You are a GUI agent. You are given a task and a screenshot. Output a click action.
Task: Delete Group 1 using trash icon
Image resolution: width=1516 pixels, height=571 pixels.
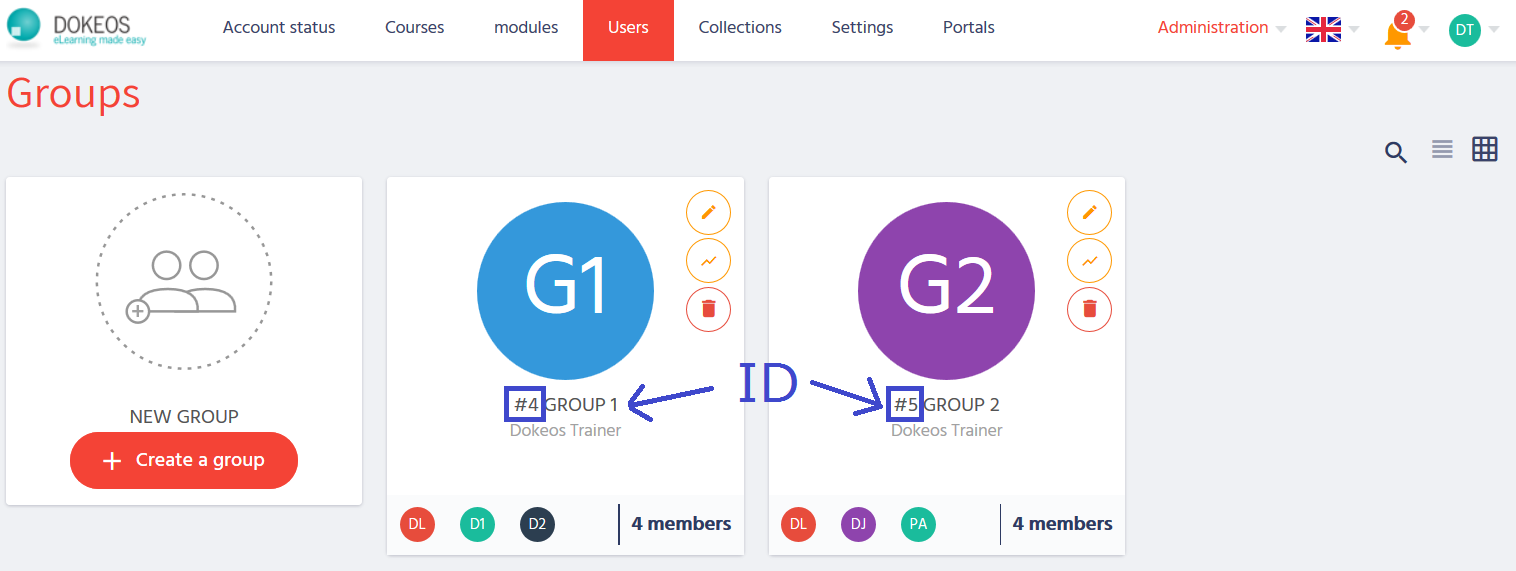(708, 309)
